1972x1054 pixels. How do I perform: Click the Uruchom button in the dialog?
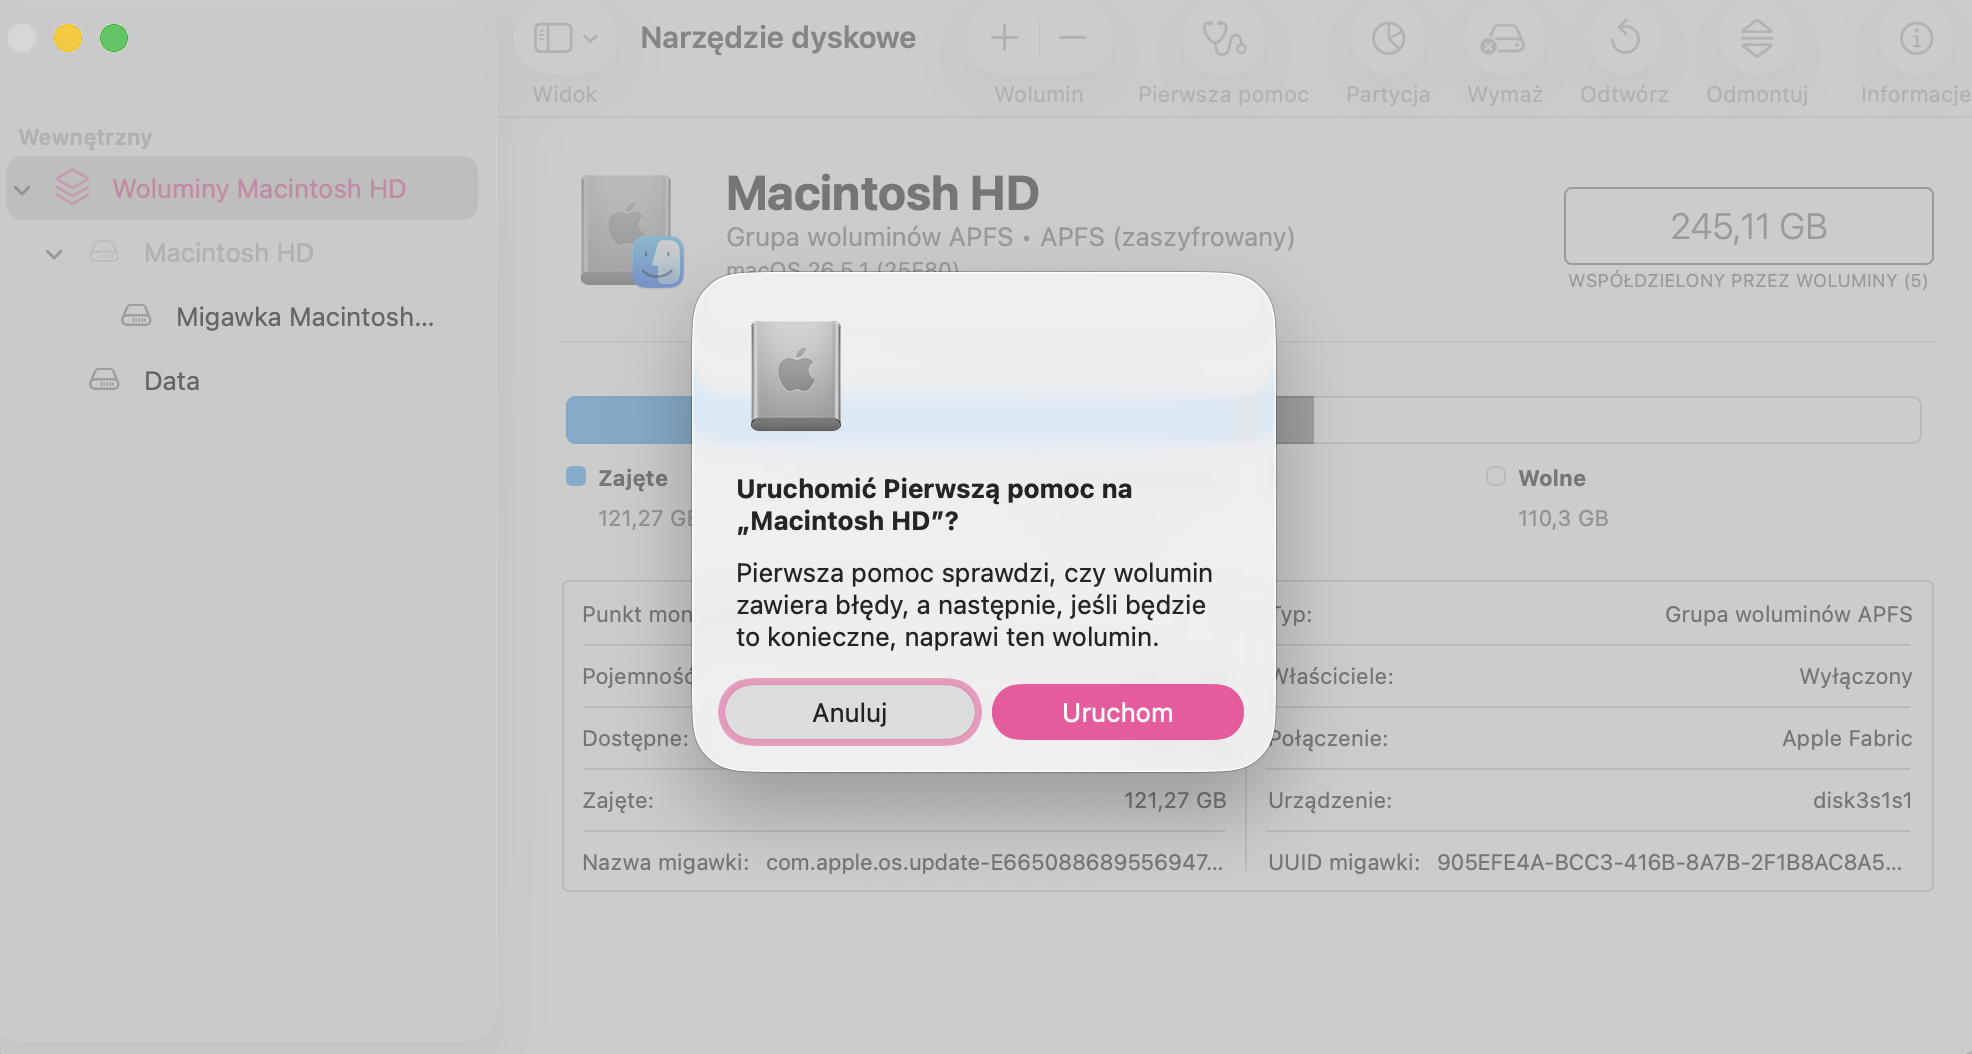(x=1117, y=712)
